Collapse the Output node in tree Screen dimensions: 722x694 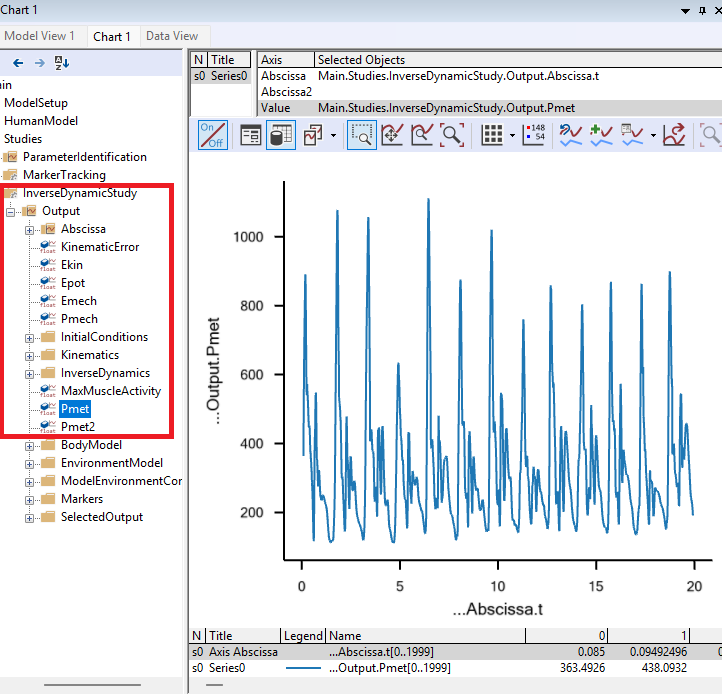click(12, 211)
